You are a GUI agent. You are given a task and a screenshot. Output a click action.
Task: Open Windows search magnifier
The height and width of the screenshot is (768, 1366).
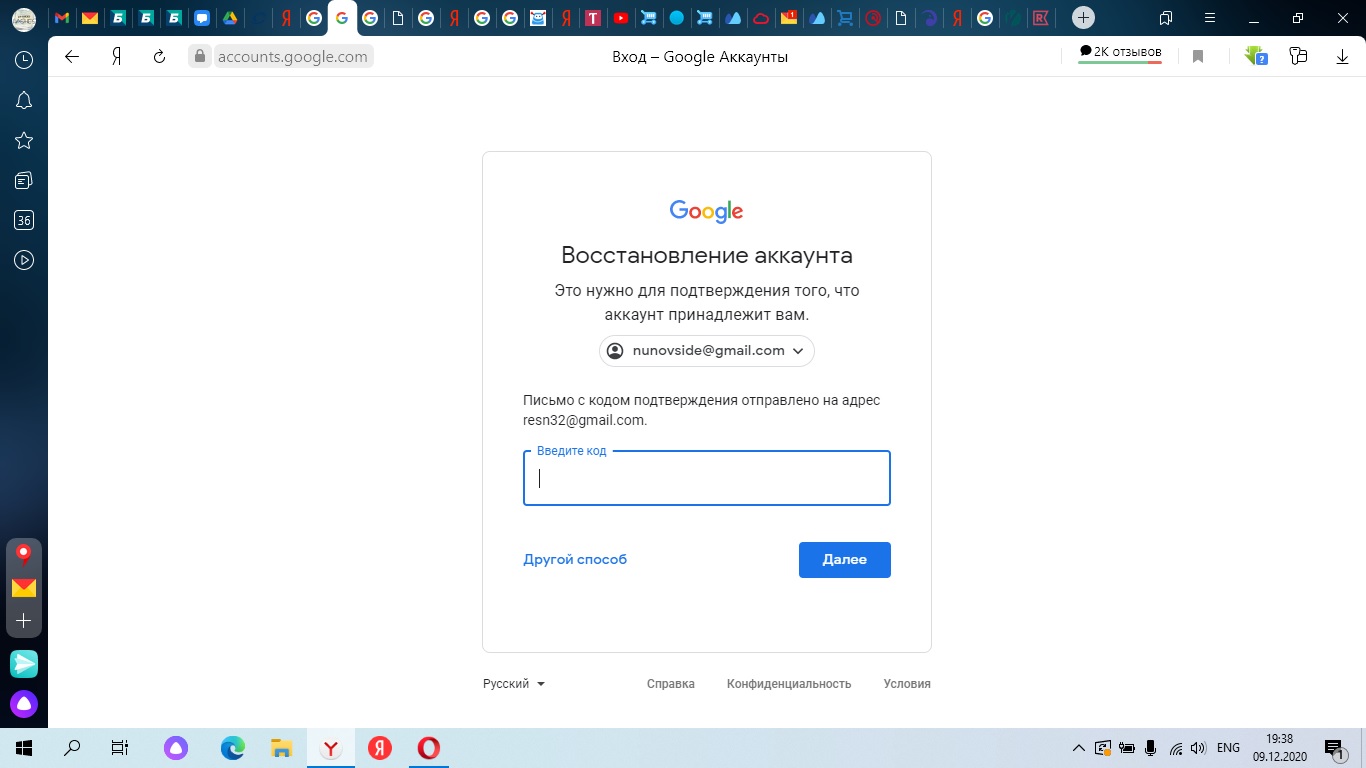tap(72, 748)
